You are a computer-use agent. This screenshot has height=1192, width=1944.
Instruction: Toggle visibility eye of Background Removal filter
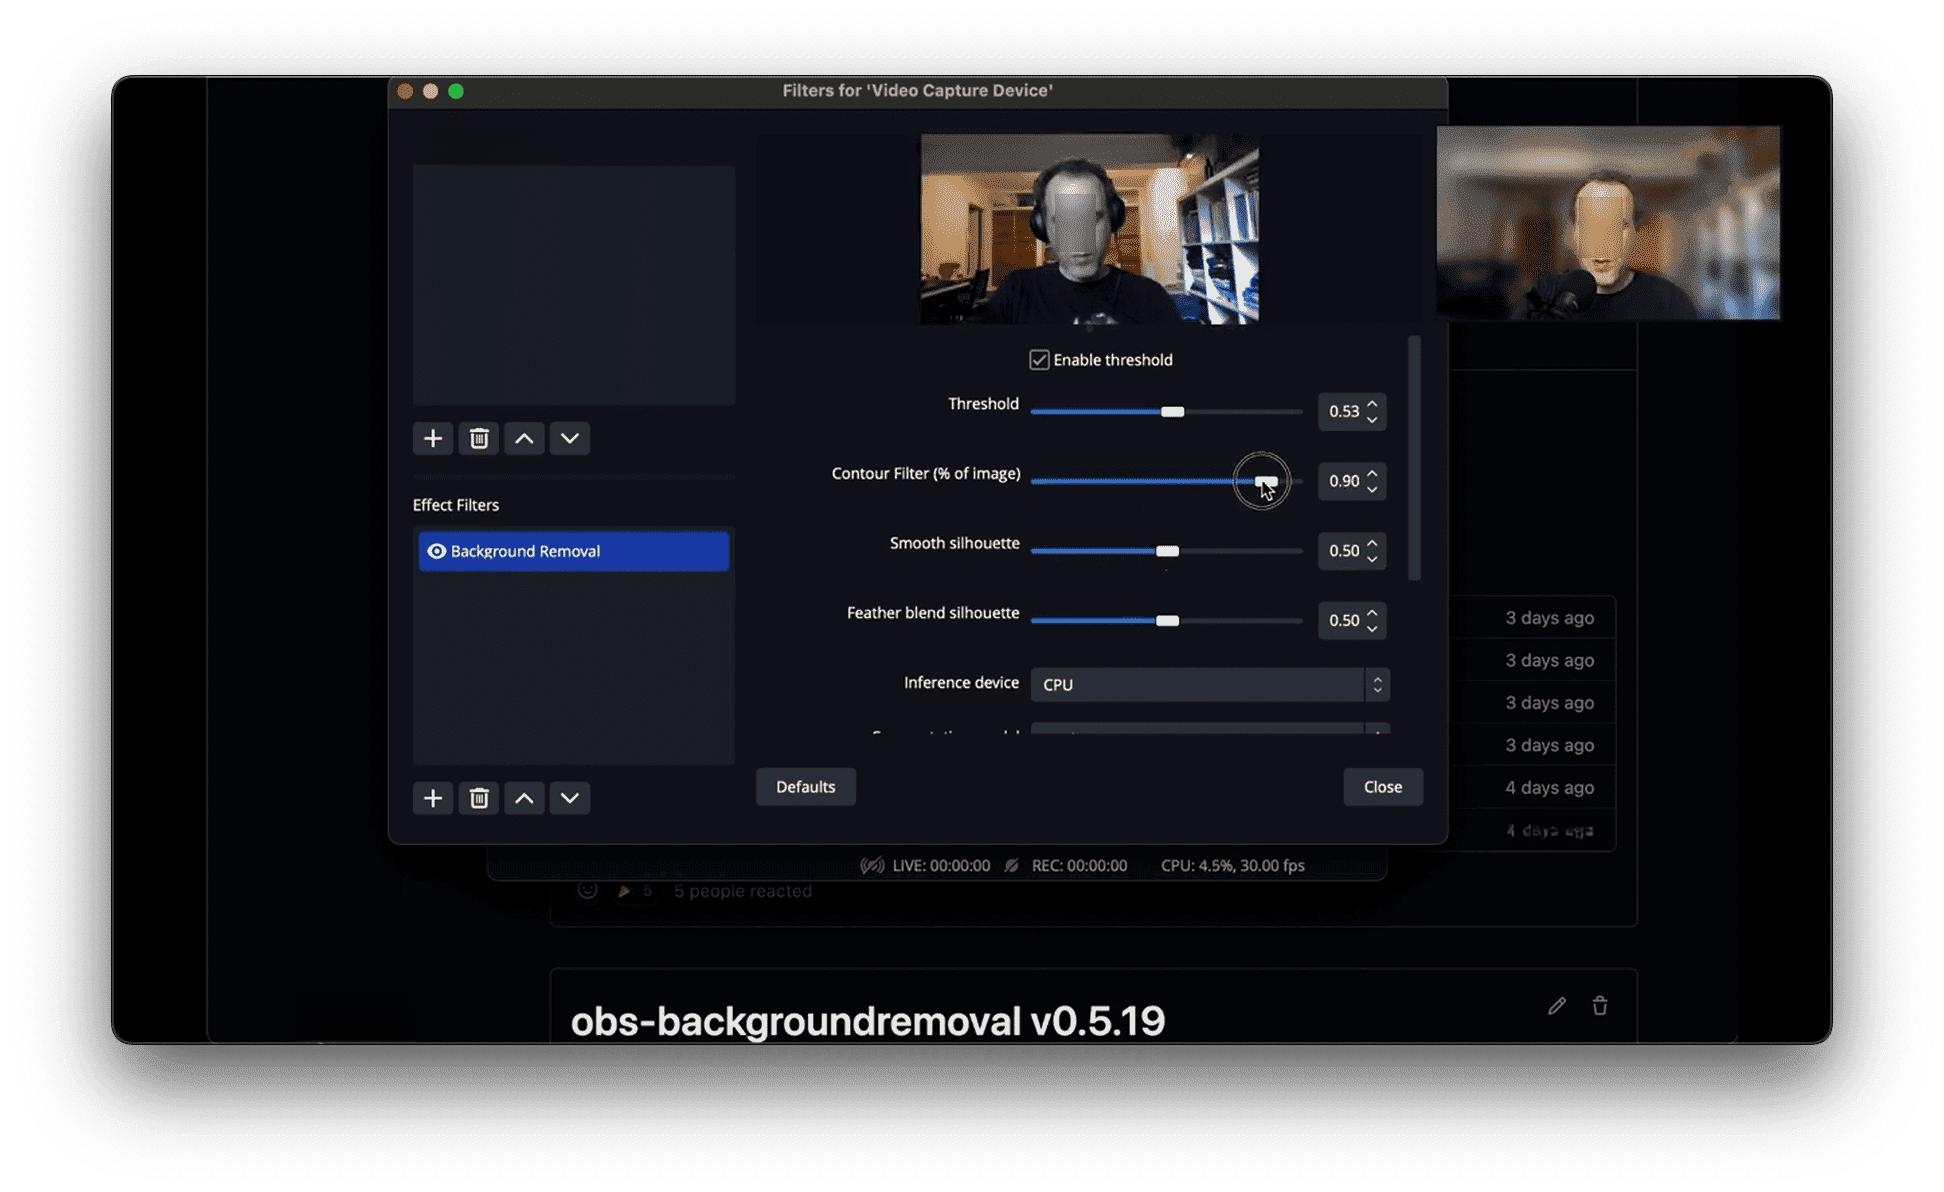point(437,551)
